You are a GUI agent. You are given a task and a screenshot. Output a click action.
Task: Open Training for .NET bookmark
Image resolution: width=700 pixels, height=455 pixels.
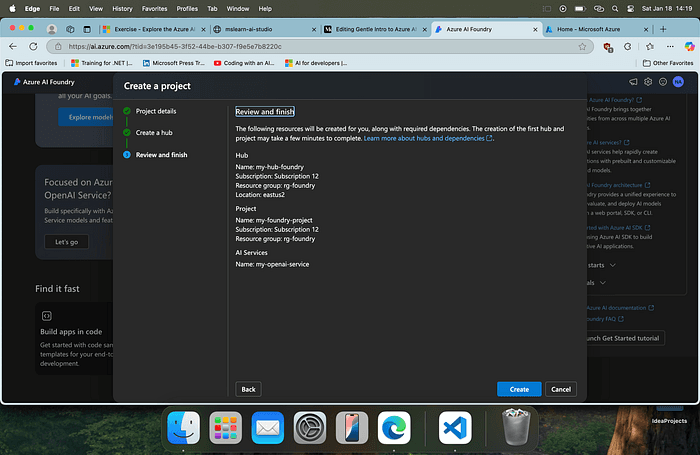pyautogui.click(x=102, y=63)
